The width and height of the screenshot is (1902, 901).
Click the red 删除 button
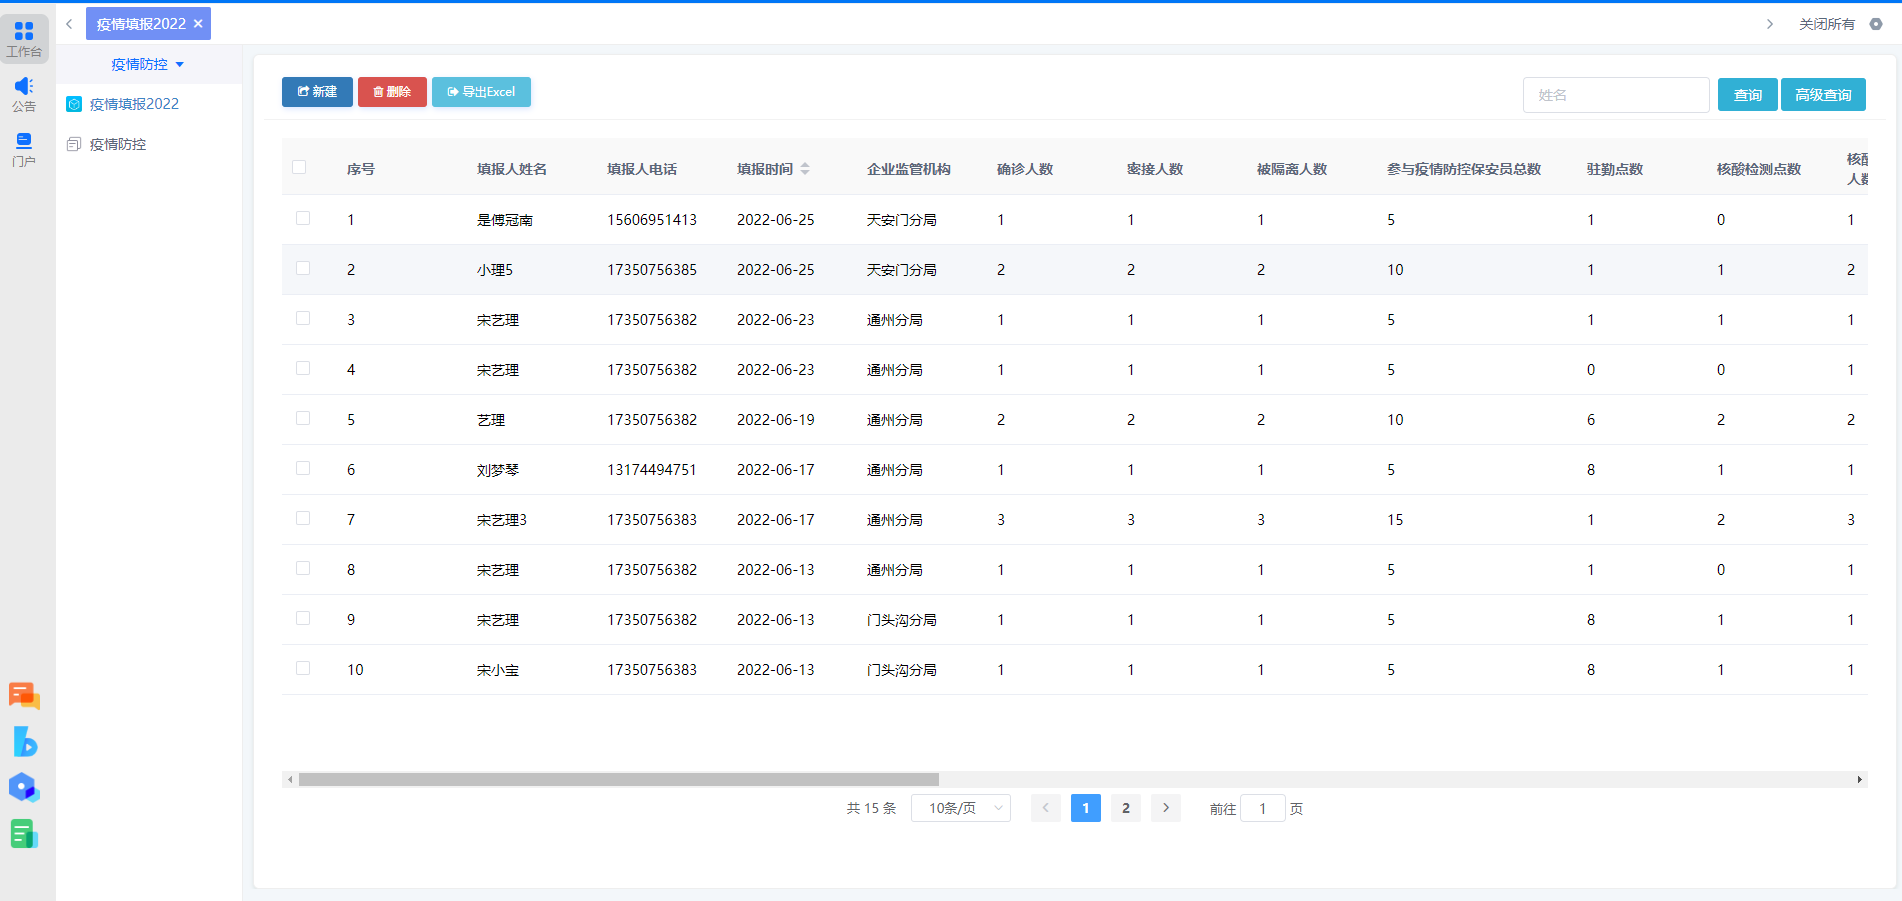(392, 92)
